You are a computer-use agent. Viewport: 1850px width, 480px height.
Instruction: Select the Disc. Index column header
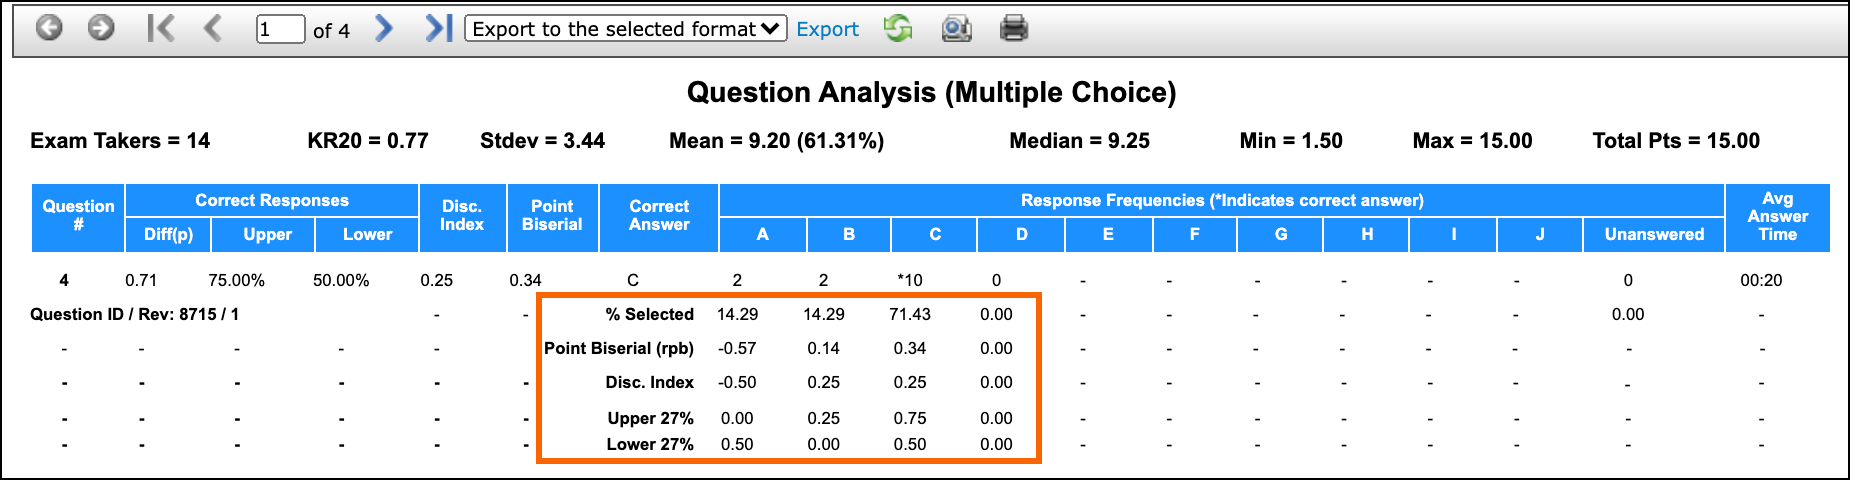462,217
